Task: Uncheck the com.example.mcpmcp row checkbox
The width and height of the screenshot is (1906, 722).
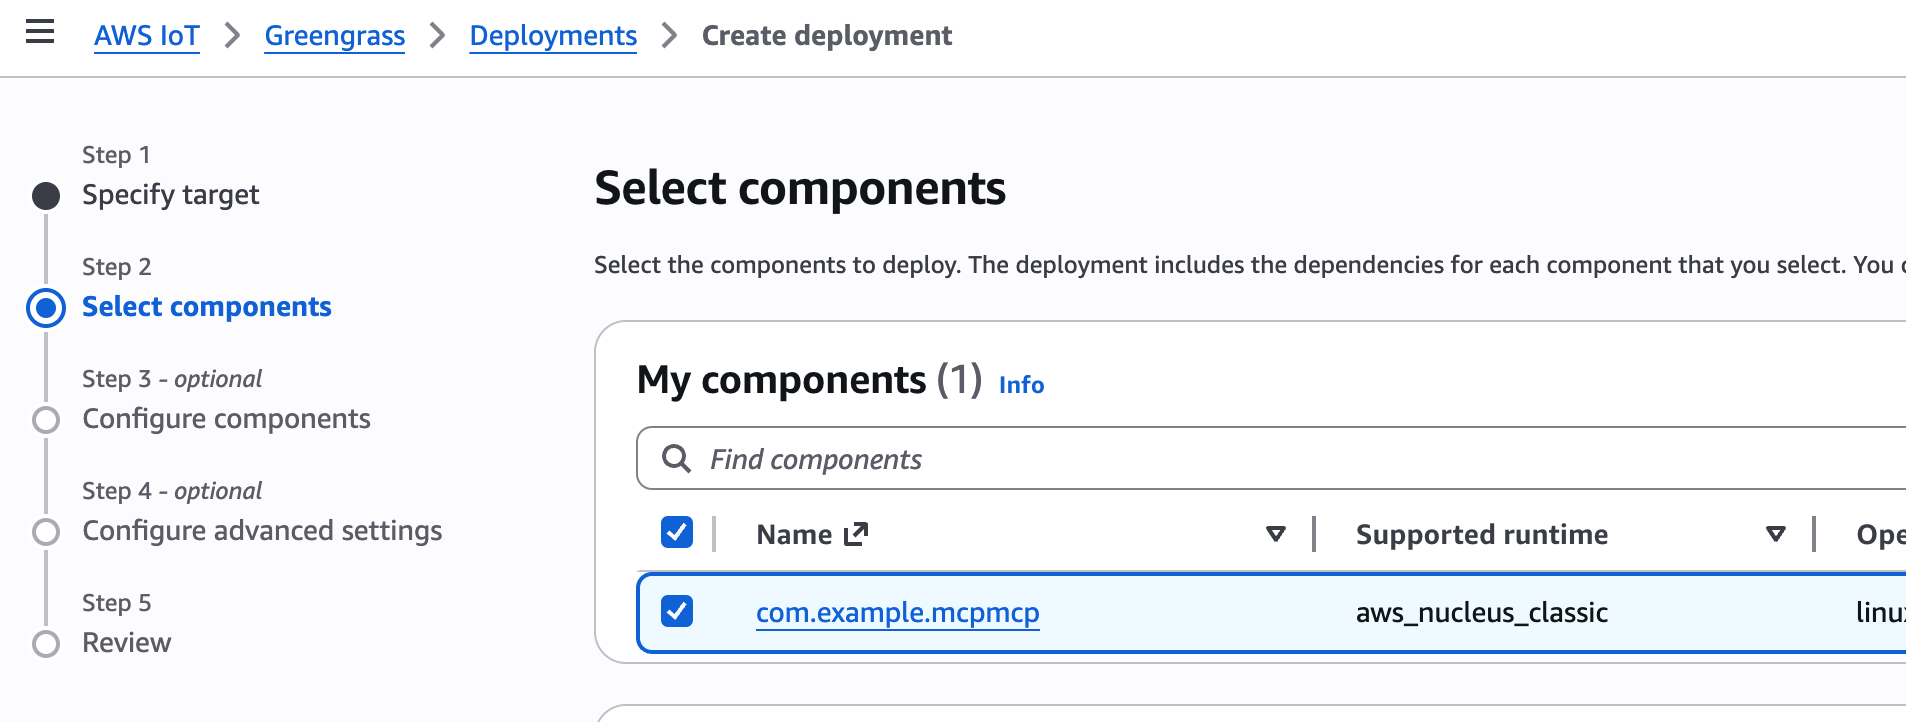Action: (x=677, y=610)
